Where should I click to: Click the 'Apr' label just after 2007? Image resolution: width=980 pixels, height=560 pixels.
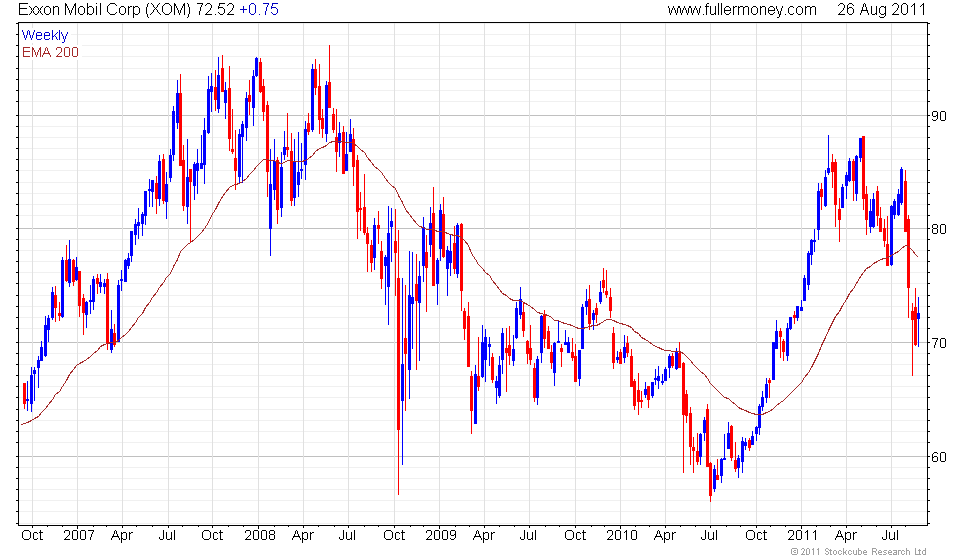click(122, 536)
